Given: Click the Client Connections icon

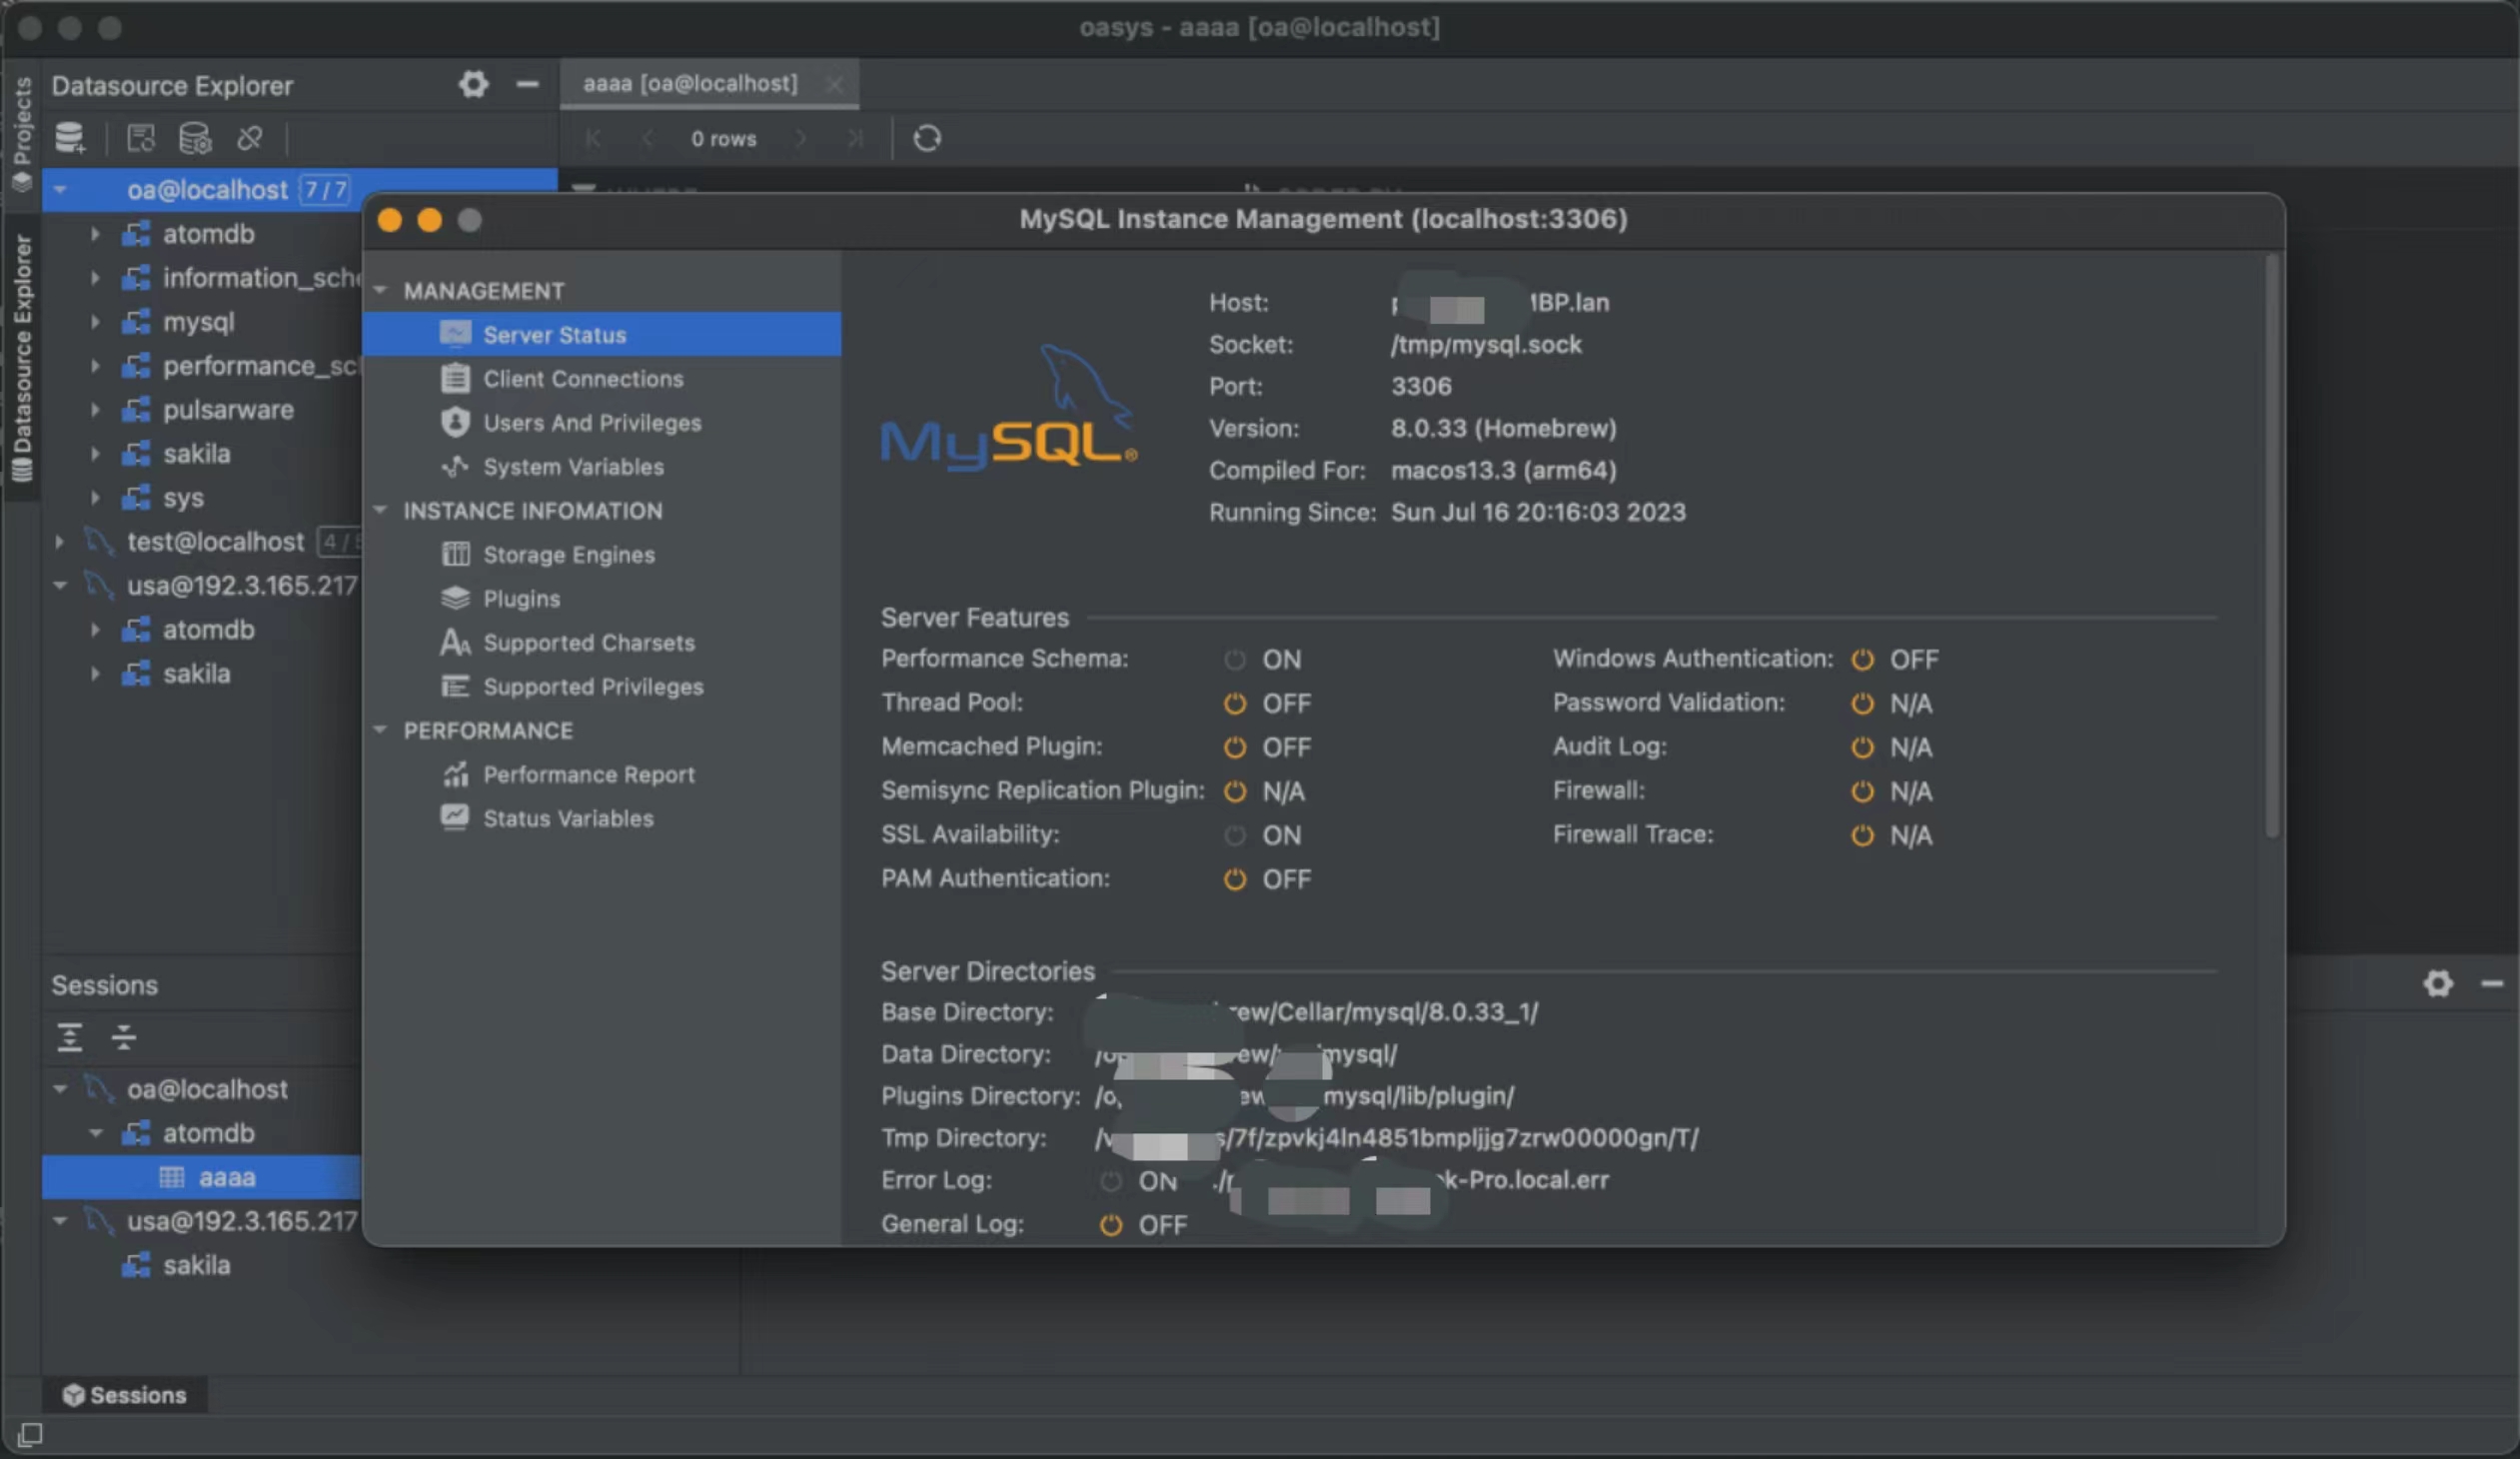Looking at the screenshot, I should 455,379.
